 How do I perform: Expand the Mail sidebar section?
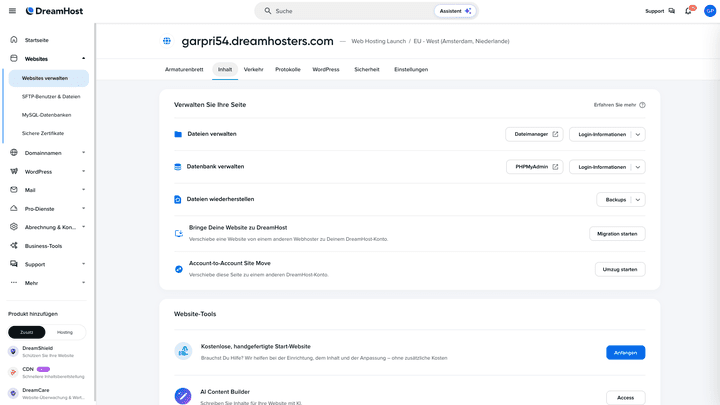(84, 190)
